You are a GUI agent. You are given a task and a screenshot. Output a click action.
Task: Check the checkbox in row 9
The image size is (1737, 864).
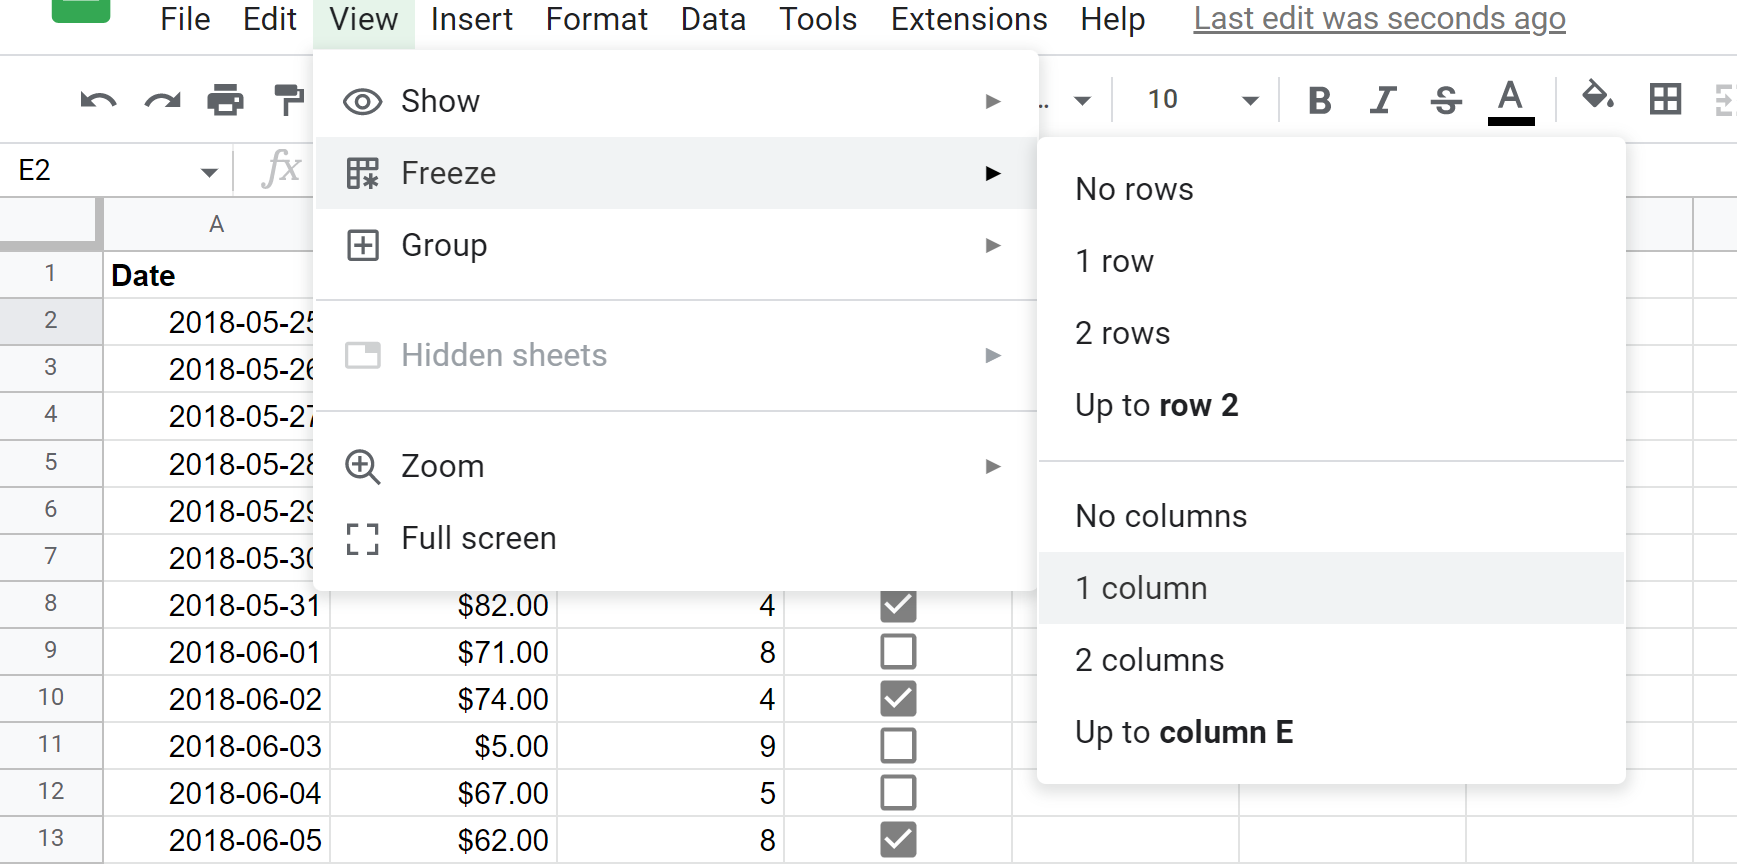click(x=898, y=652)
